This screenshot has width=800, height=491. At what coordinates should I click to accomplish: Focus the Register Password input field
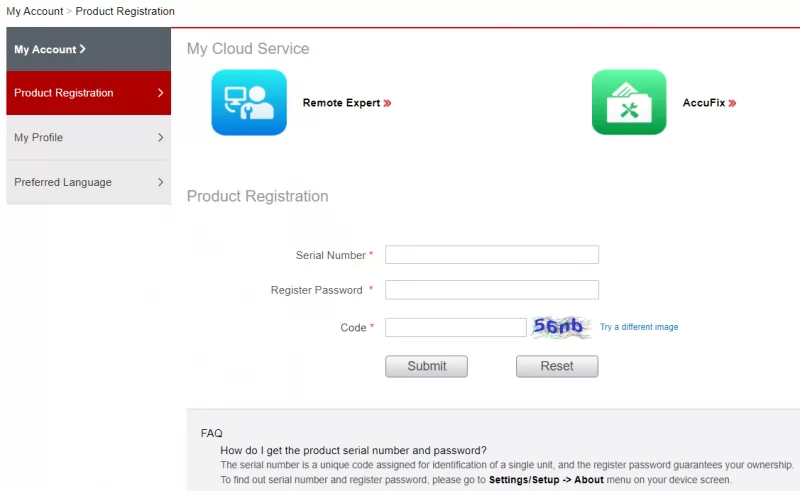tap(491, 290)
